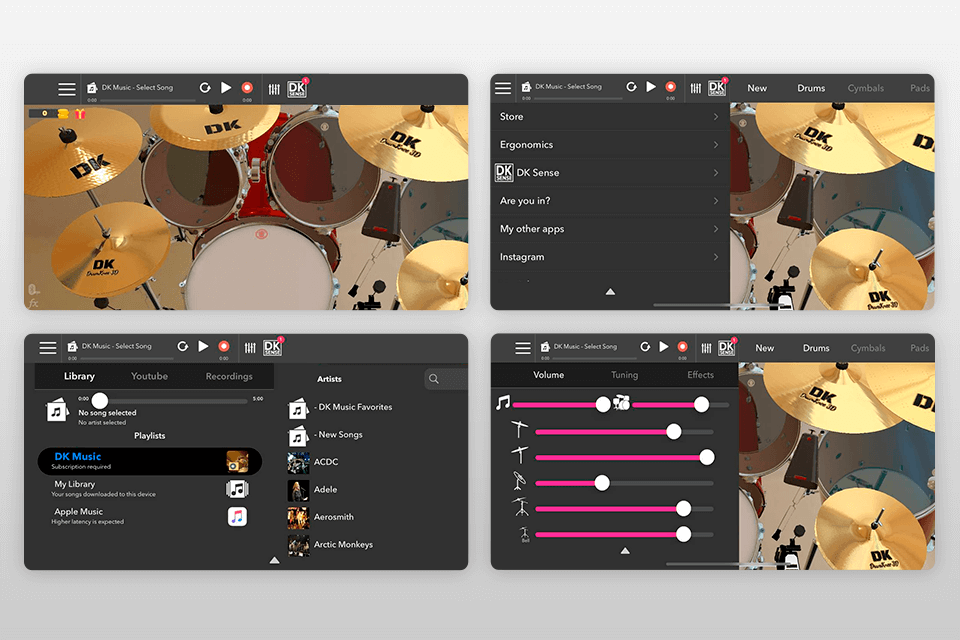The width and height of the screenshot is (960, 640).
Task: Click record button on Store list screen
Action: coord(671,86)
